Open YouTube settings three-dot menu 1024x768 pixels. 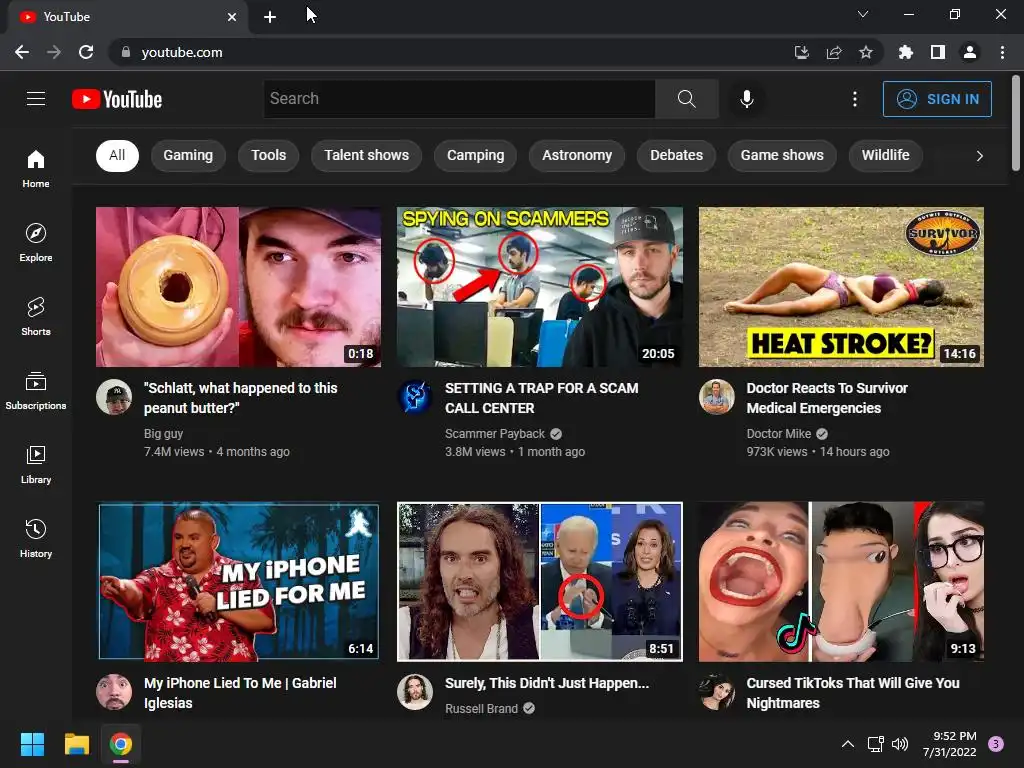[855, 99]
